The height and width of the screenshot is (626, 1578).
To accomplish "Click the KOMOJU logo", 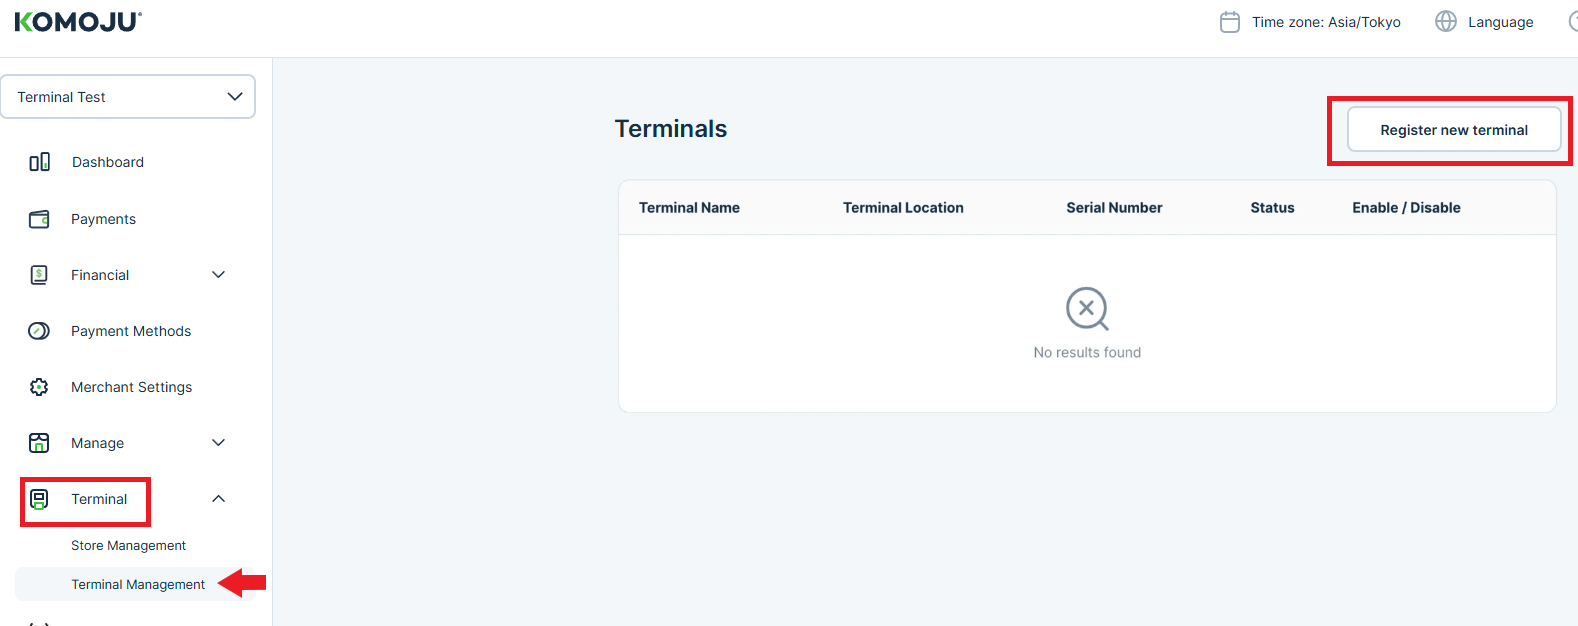I will [x=78, y=22].
